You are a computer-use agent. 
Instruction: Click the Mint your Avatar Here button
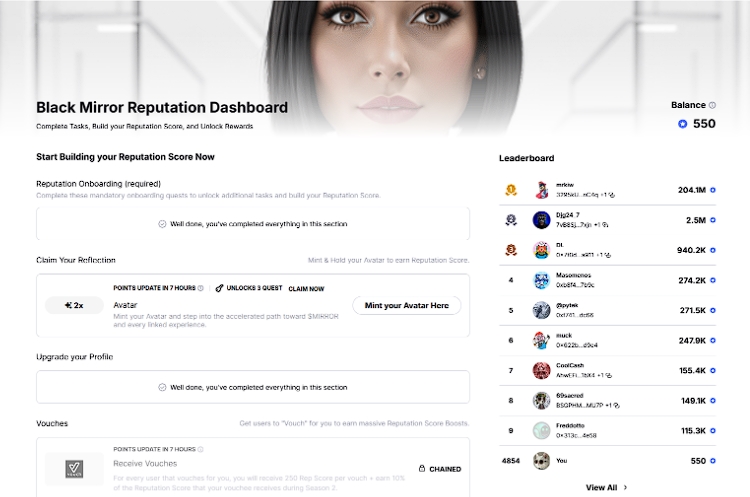(407, 305)
